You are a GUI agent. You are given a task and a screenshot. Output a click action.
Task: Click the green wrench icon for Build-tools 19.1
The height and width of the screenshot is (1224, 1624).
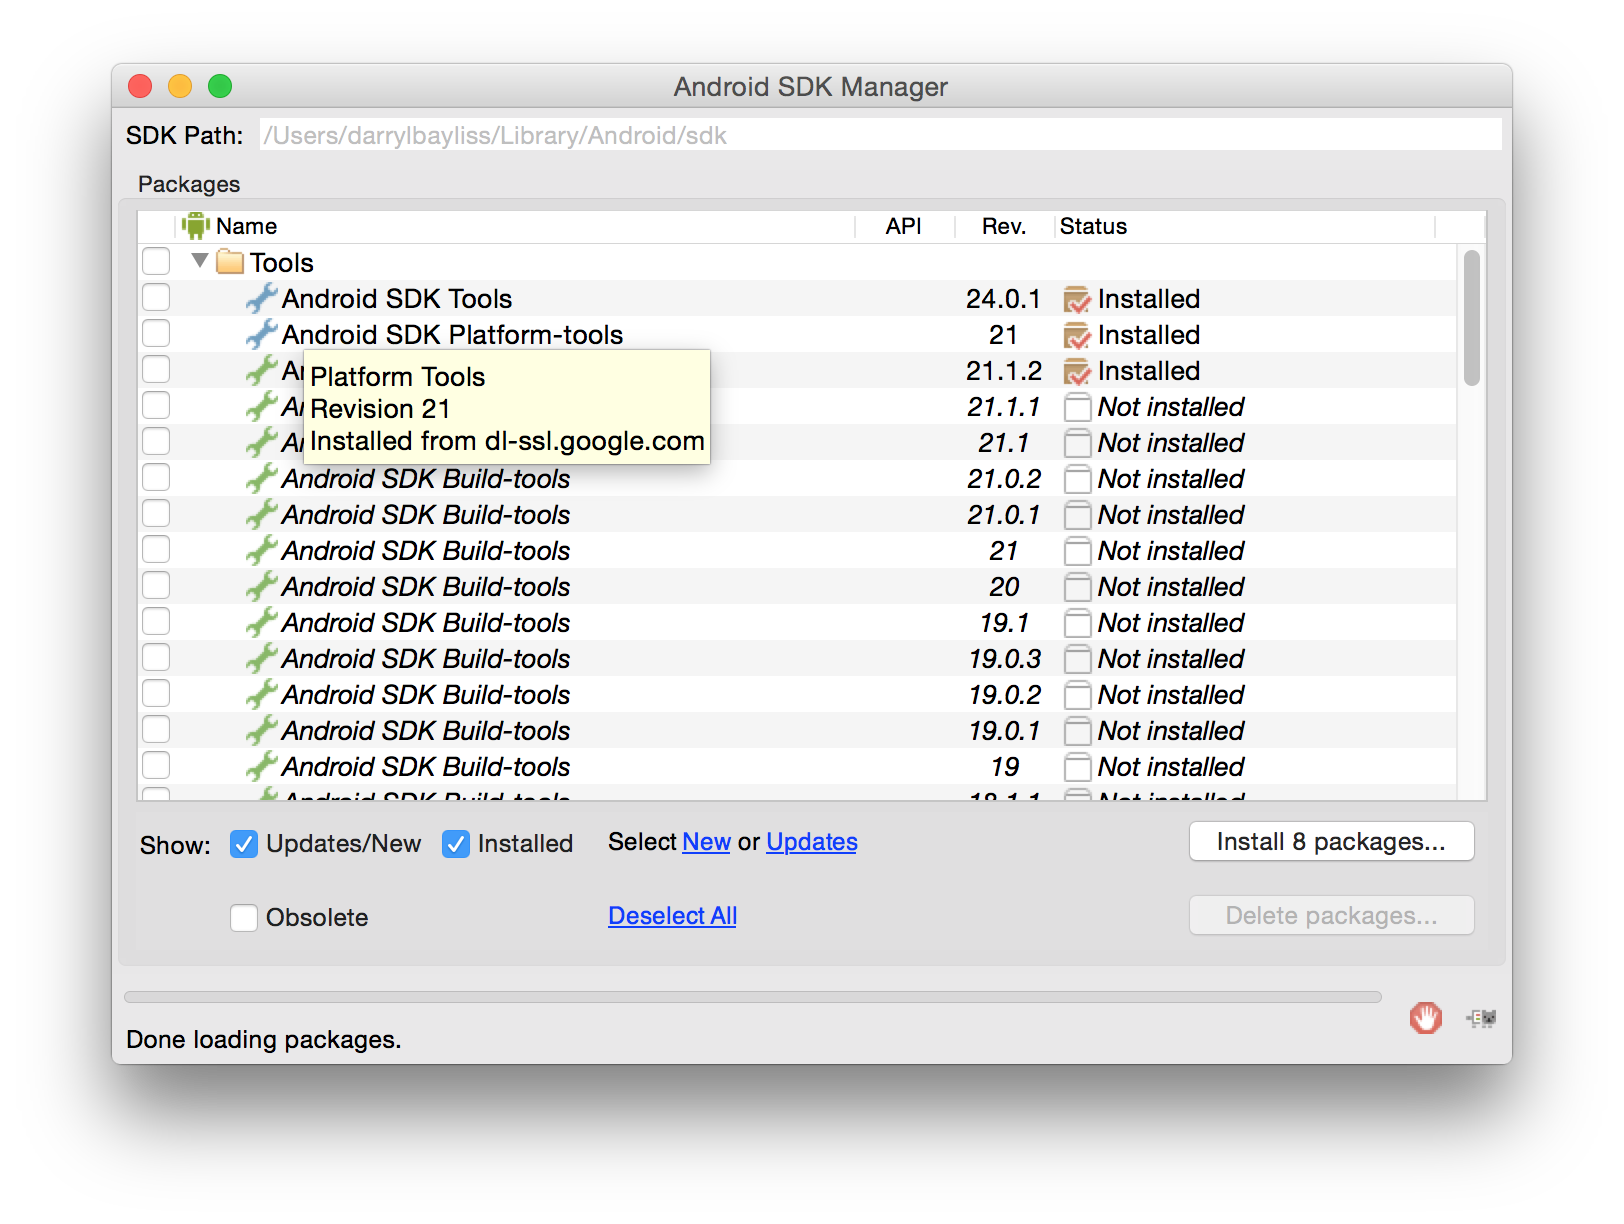[x=261, y=622]
